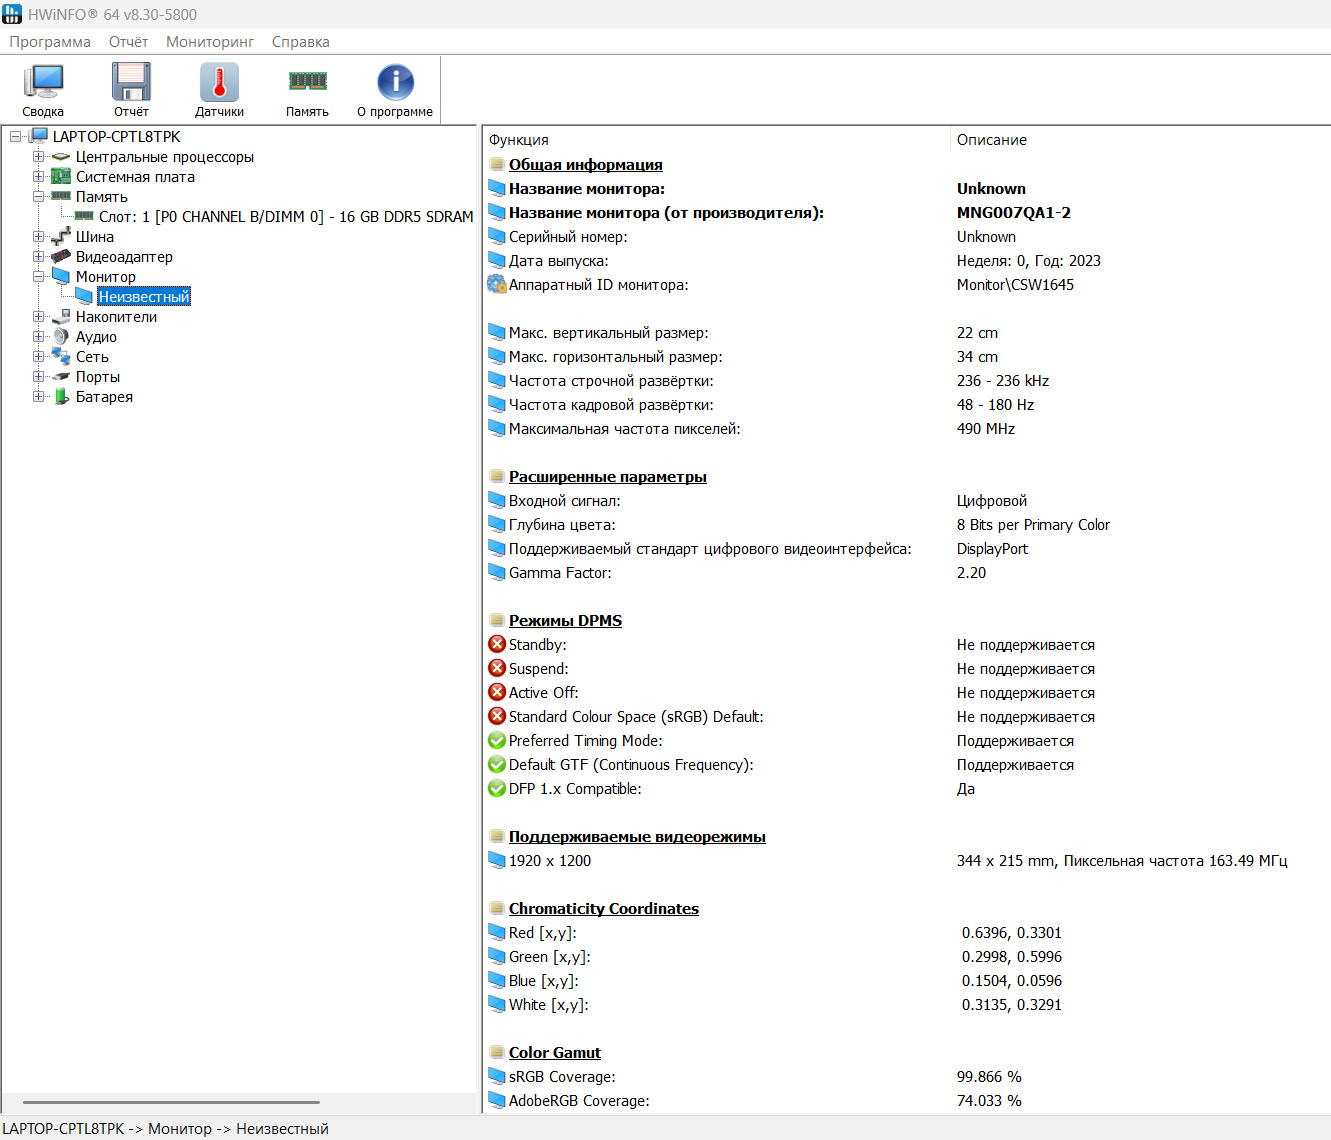Open the Программа menu
Screen dimensions: 1331x1140
point(50,42)
